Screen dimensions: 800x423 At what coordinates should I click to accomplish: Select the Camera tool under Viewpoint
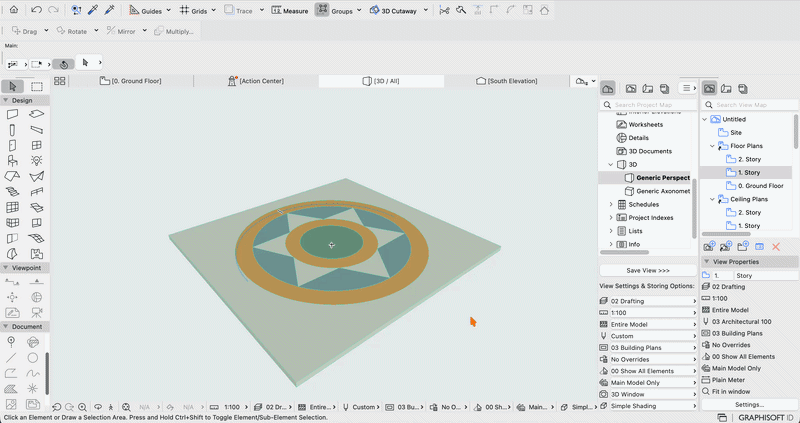[37, 312]
